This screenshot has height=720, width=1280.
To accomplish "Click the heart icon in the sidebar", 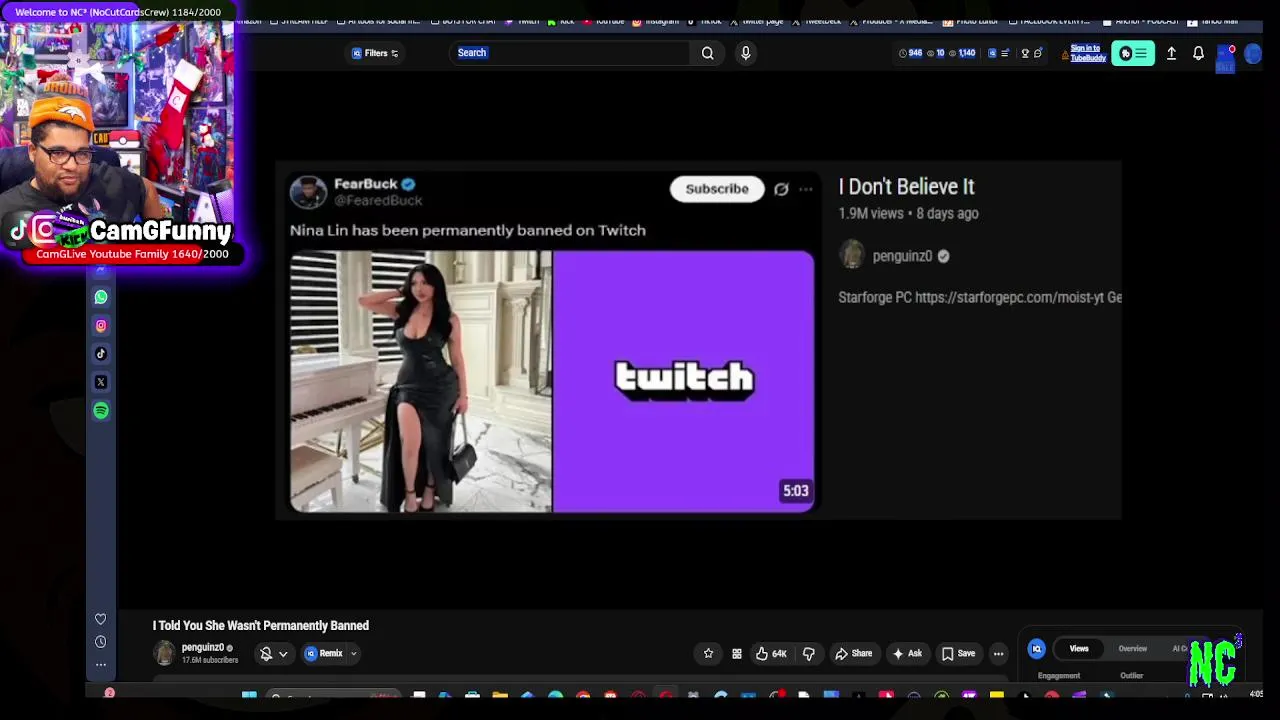I will click(100, 619).
